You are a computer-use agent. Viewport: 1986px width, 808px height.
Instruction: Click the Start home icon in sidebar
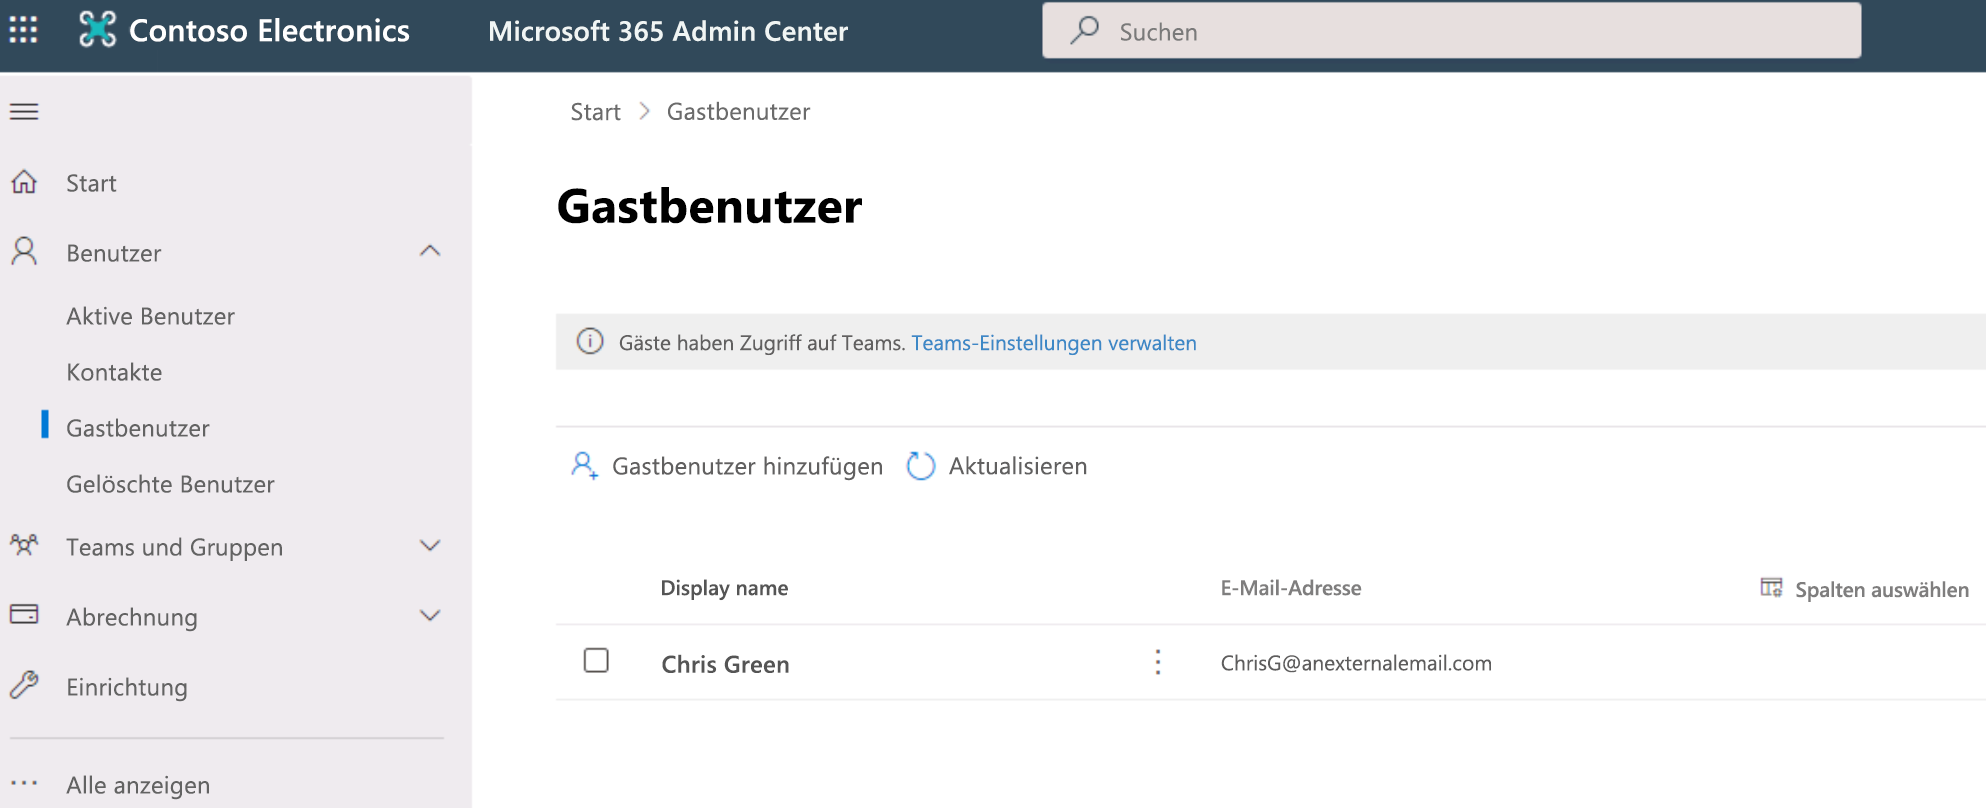click(x=24, y=182)
